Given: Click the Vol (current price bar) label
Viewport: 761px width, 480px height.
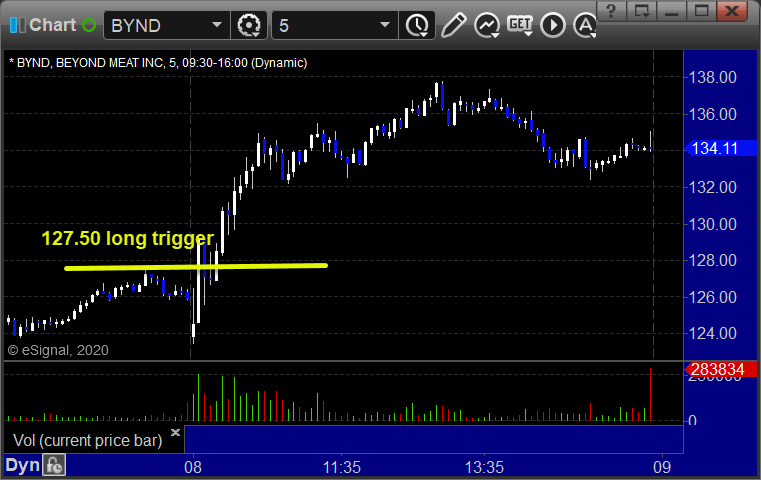Looking at the screenshot, I should tap(87, 441).
